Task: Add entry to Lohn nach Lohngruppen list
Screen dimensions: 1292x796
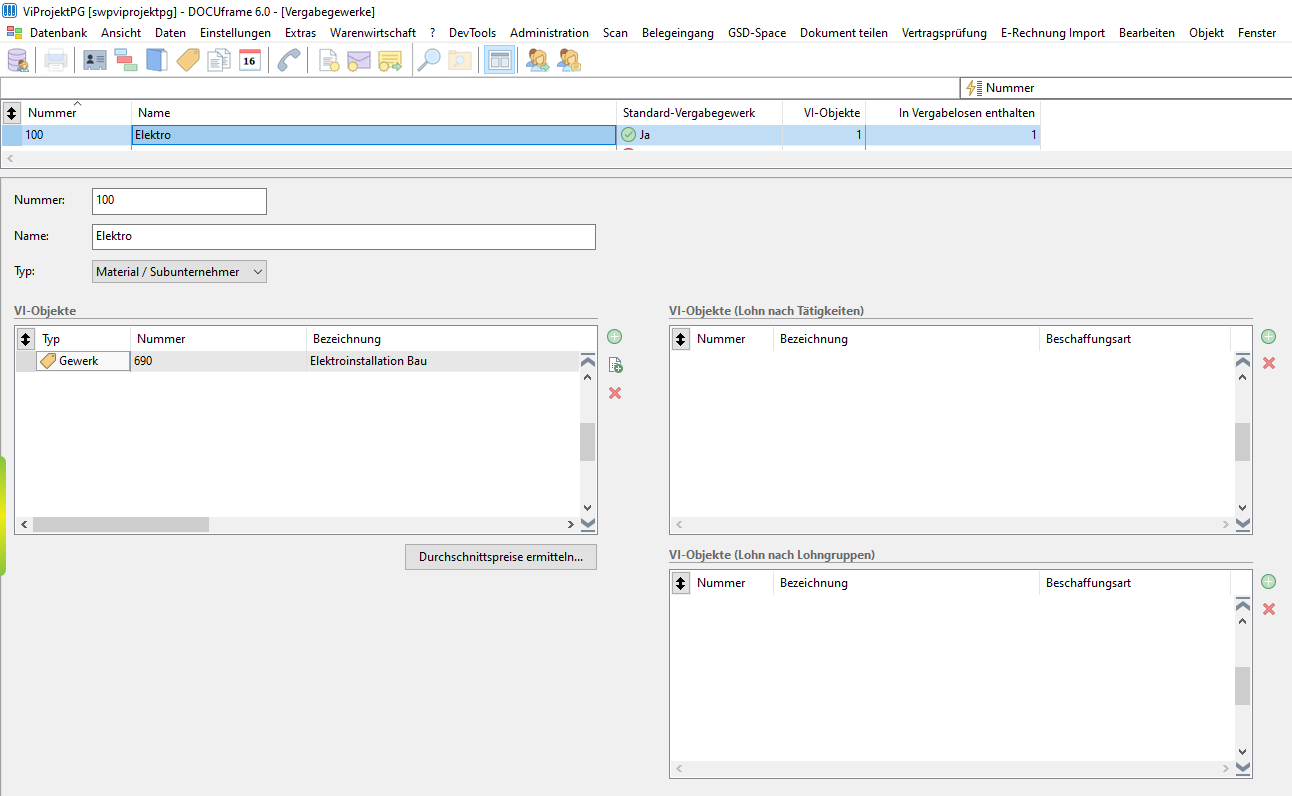Action: pyautogui.click(x=1269, y=581)
